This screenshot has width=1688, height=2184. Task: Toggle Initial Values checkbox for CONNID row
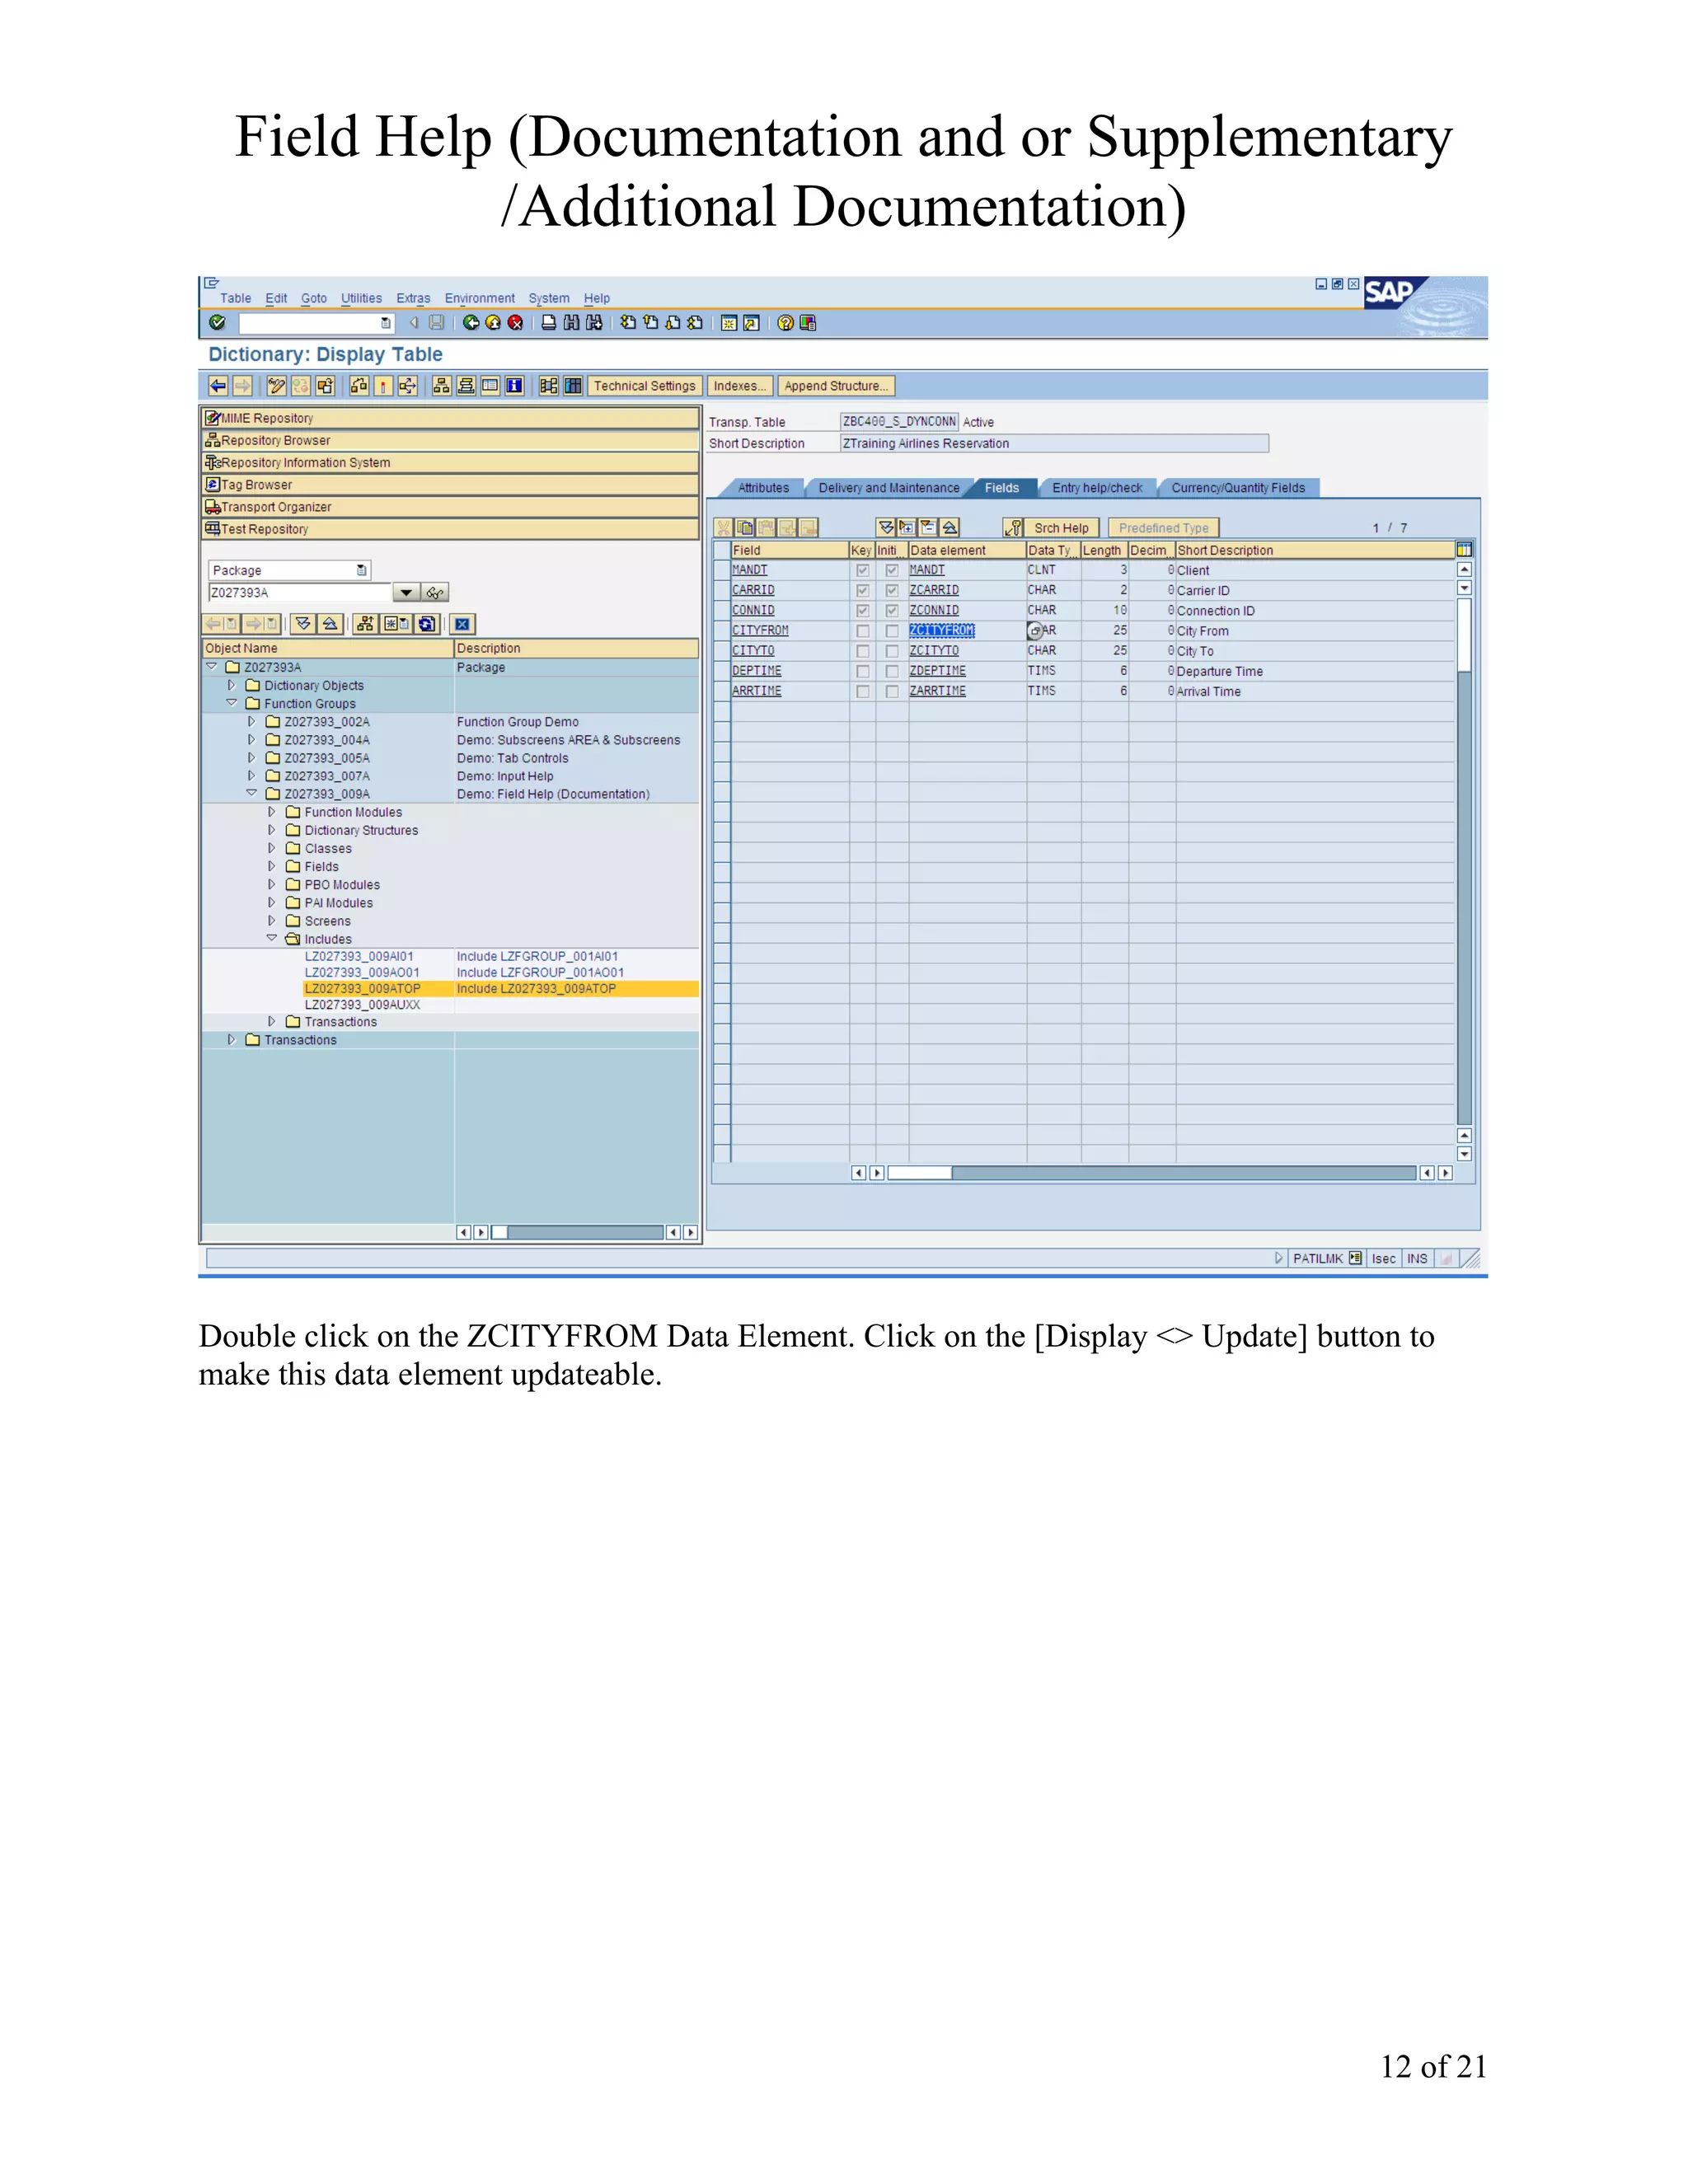[892, 610]
